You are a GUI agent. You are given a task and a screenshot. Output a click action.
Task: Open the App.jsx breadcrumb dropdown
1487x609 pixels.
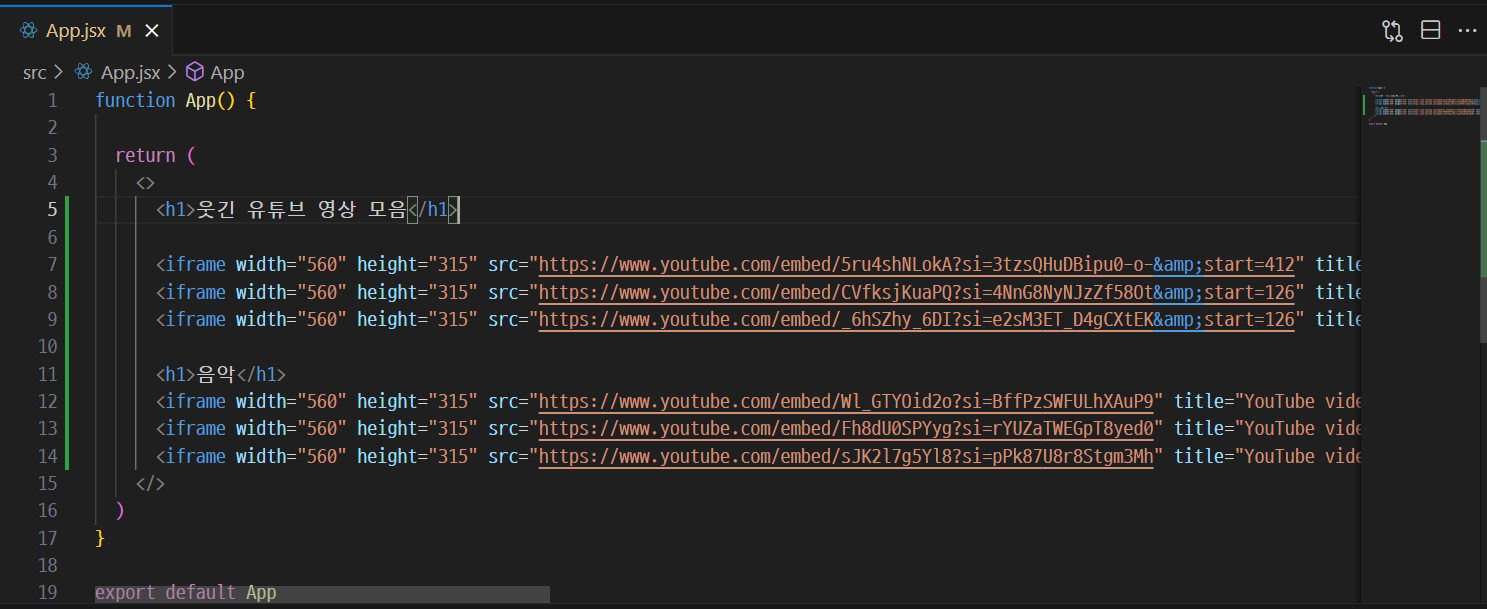tap(130, 72)
